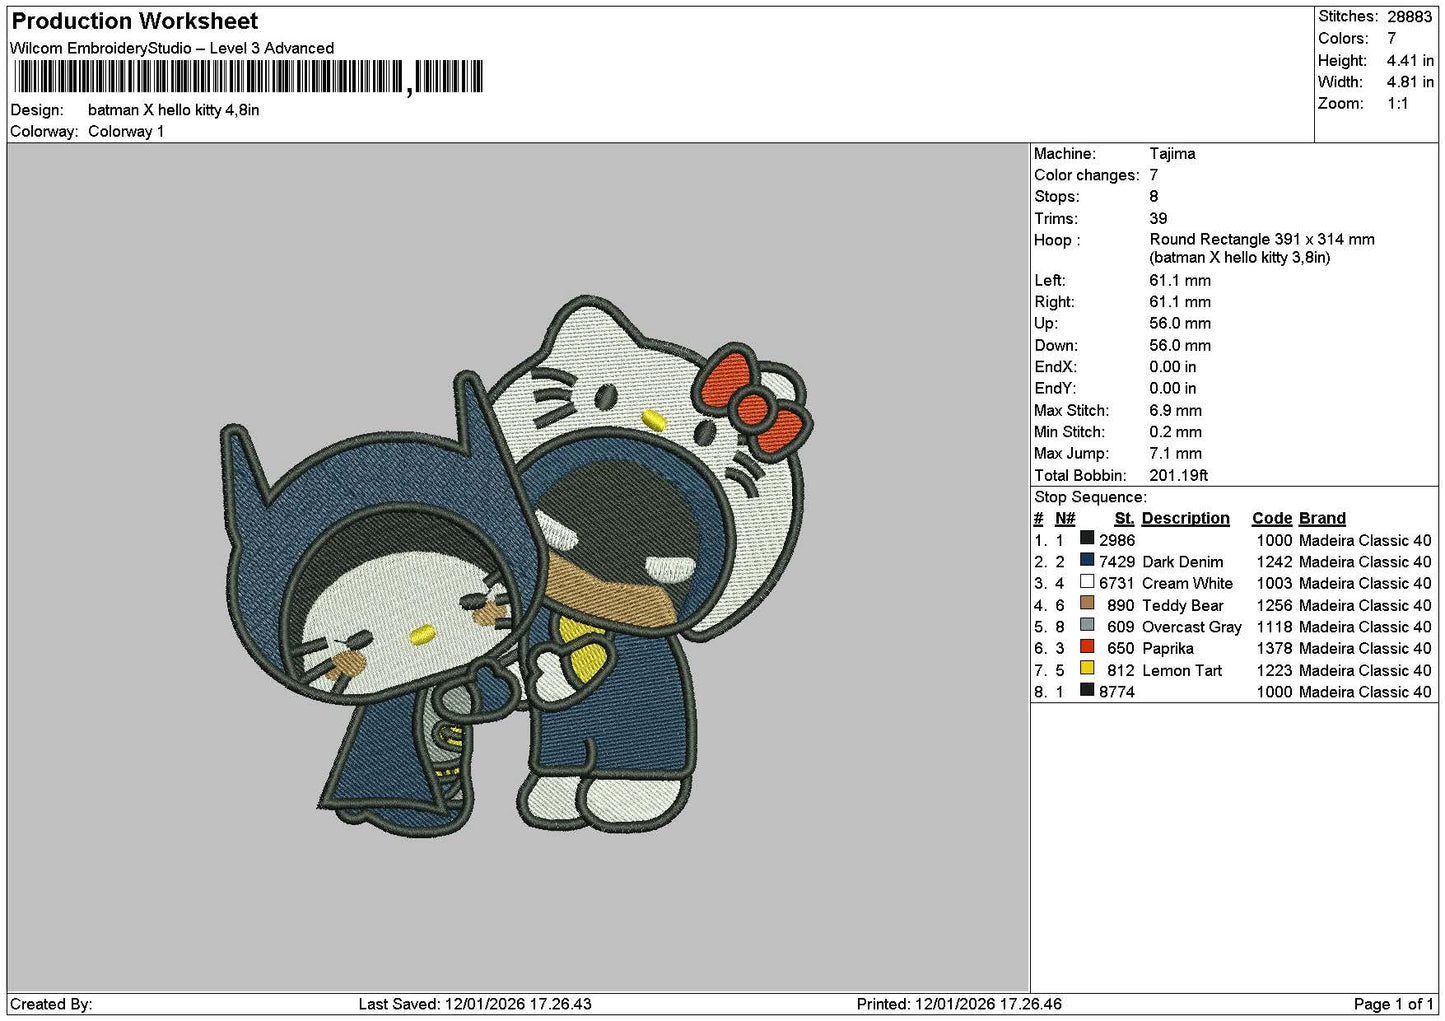The height and width of the screenshot is (1021, 1445).
Task: Click the Lemon Tart color swatch
Action: (x=1087, y=669)
